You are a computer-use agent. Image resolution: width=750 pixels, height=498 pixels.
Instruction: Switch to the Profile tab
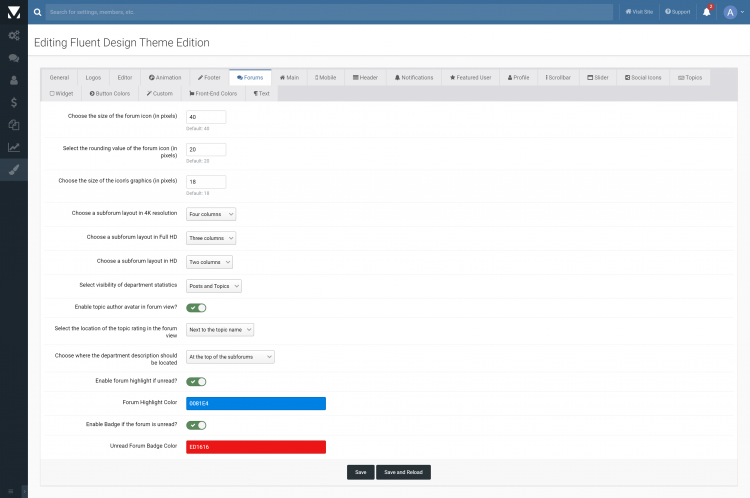[x=518, y=77]
